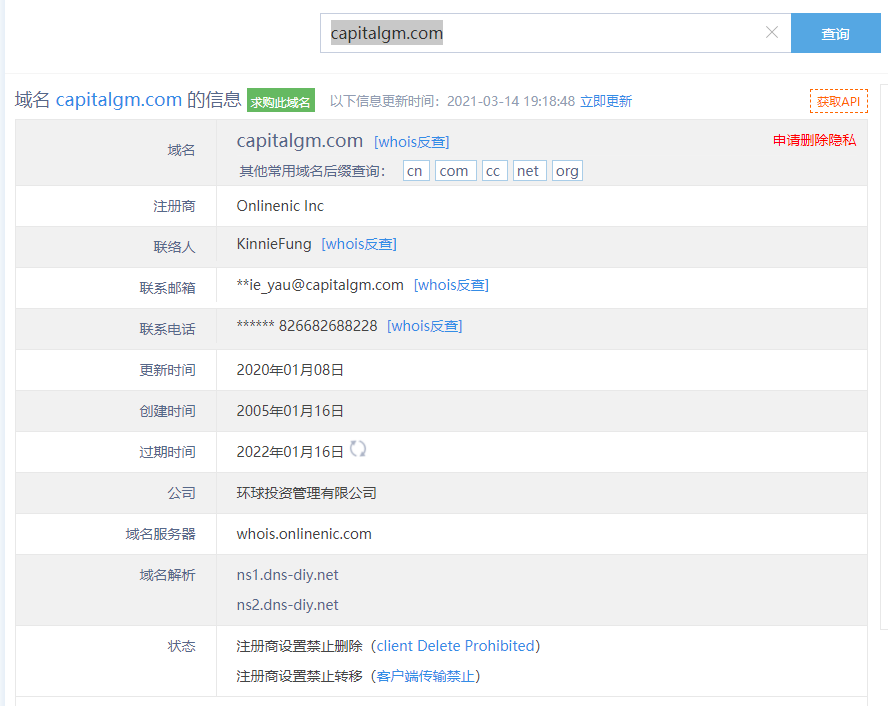Viewport: 888px width, 706px height.
Task: Select the cc domain suffix
Action: coord(494,171)
